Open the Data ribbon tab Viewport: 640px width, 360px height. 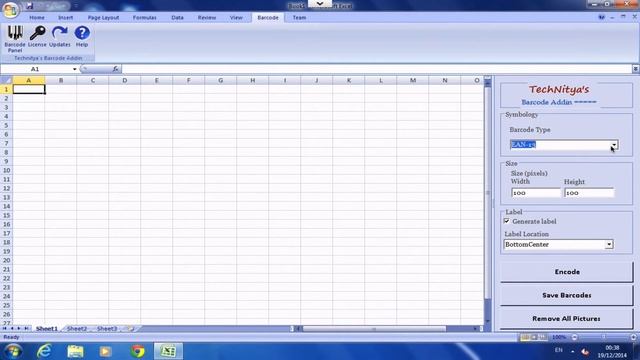(177, 18)
